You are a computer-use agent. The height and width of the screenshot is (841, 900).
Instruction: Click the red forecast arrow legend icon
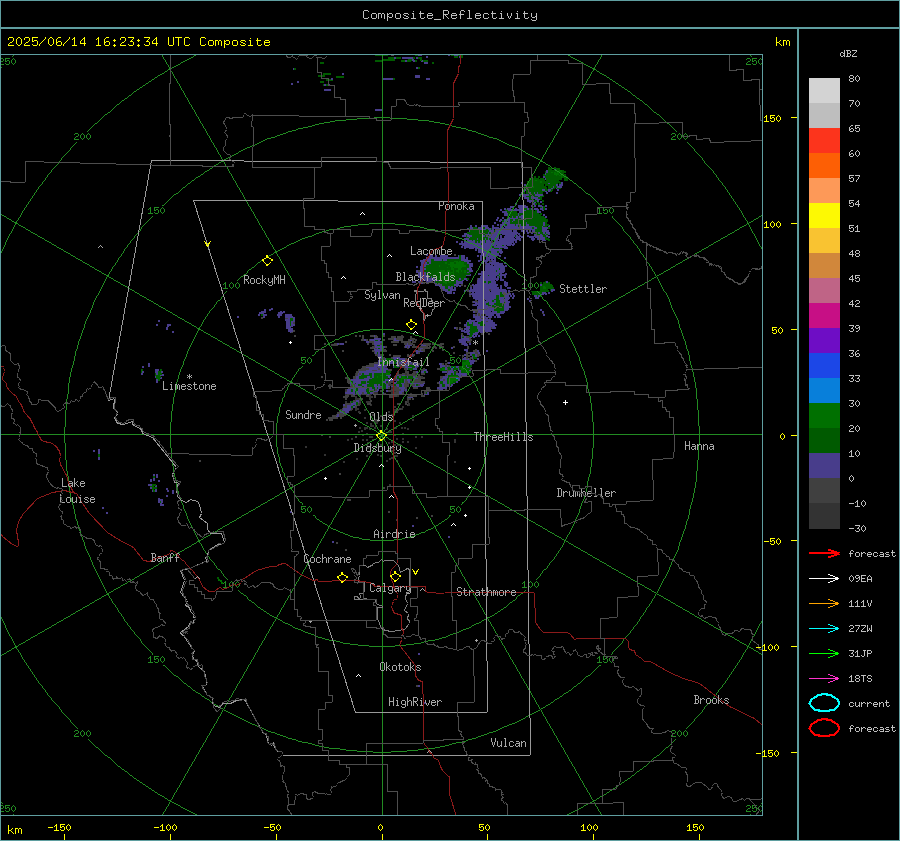(x=824, y=553)
